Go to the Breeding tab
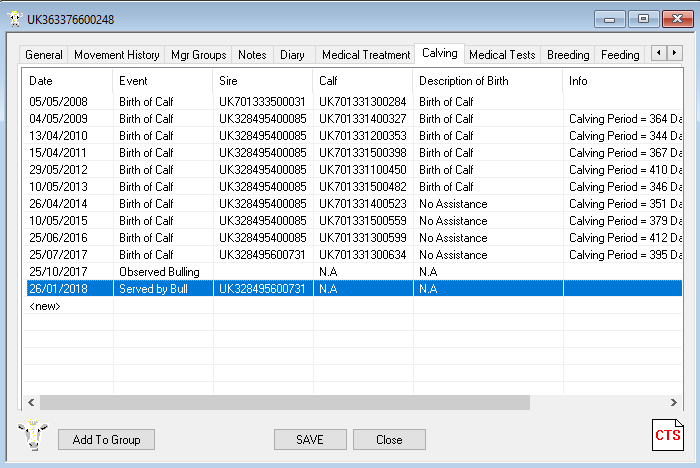Viewport: 700px width, 468px height. 568,55
